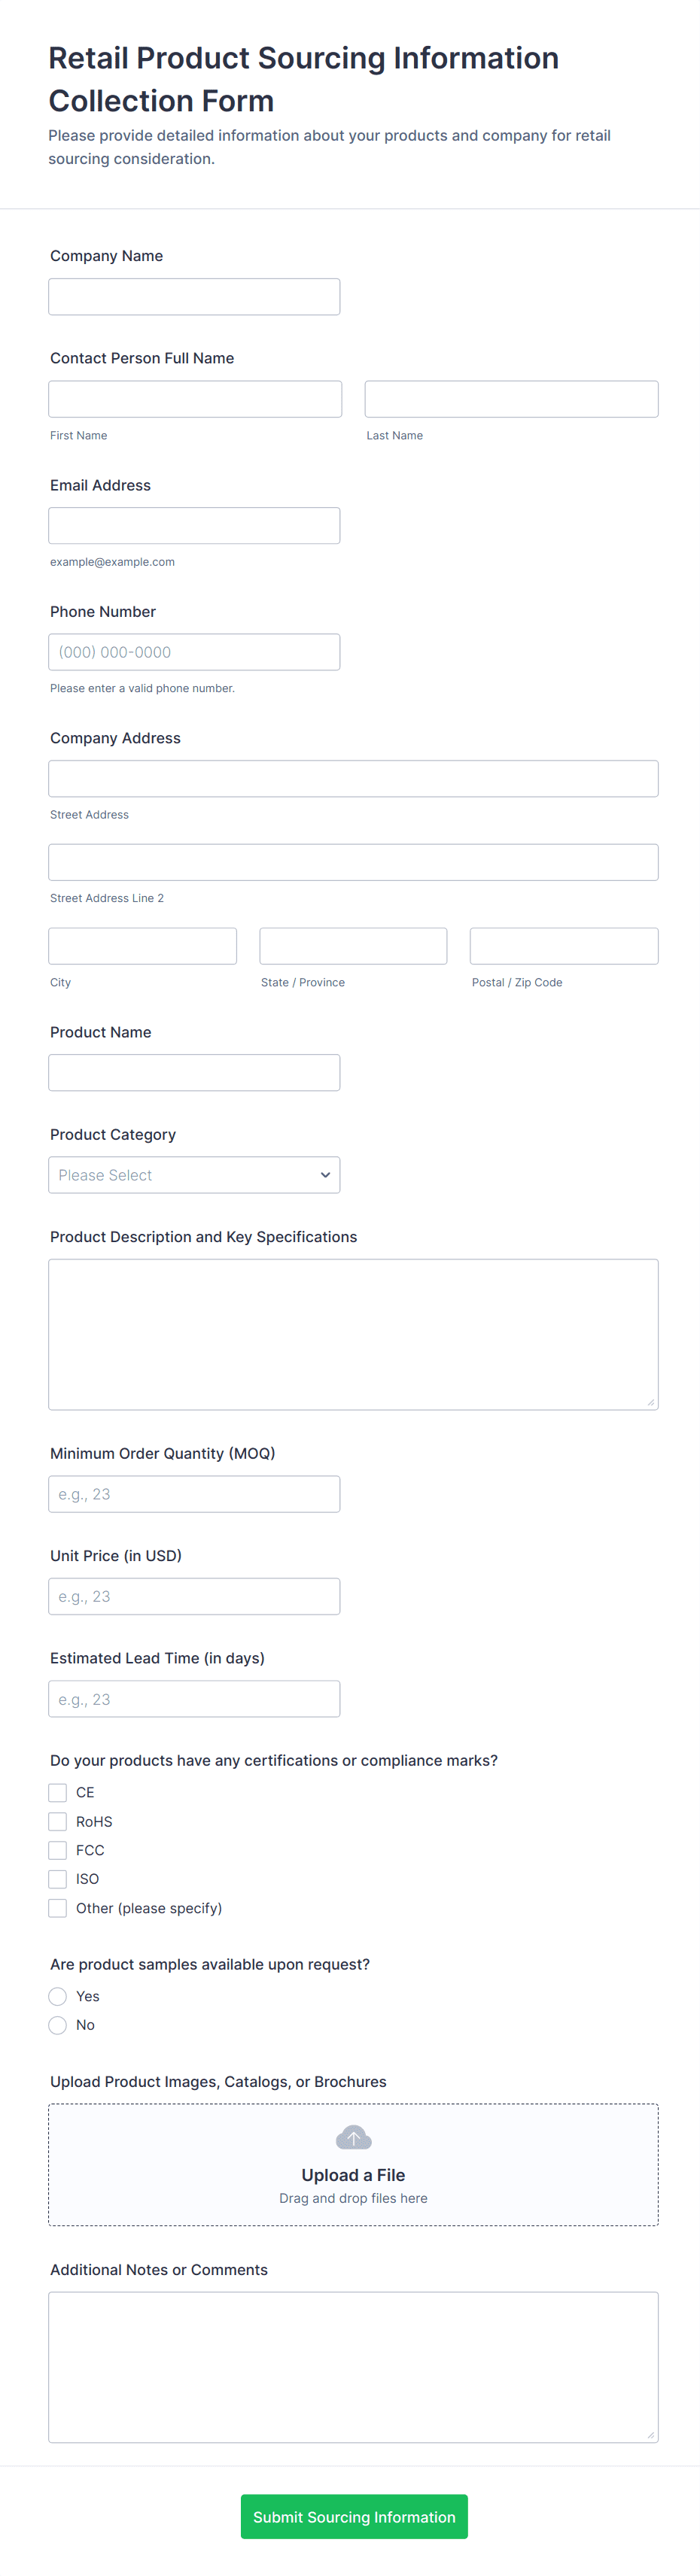Choose No for product samples
Image resolution: width=700 pixels, height=2576 pixels.
[58, 2025]
